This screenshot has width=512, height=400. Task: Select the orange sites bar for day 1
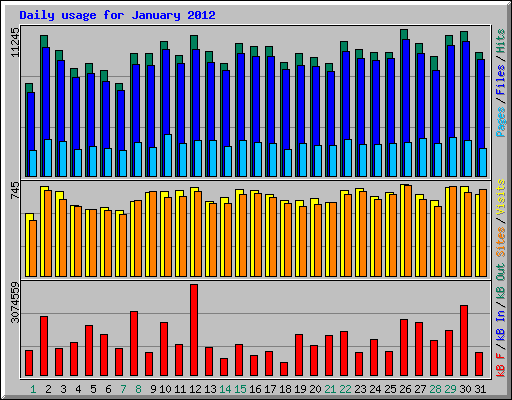(33, 248)
